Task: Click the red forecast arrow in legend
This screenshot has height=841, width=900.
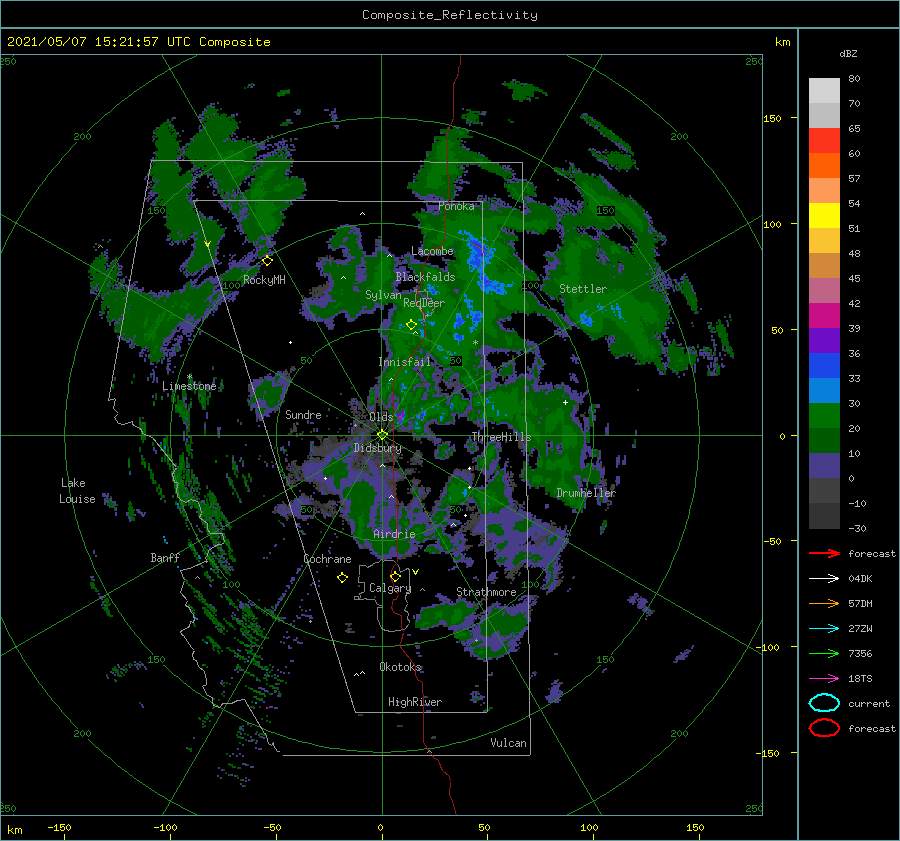Action: pos(824,553)
